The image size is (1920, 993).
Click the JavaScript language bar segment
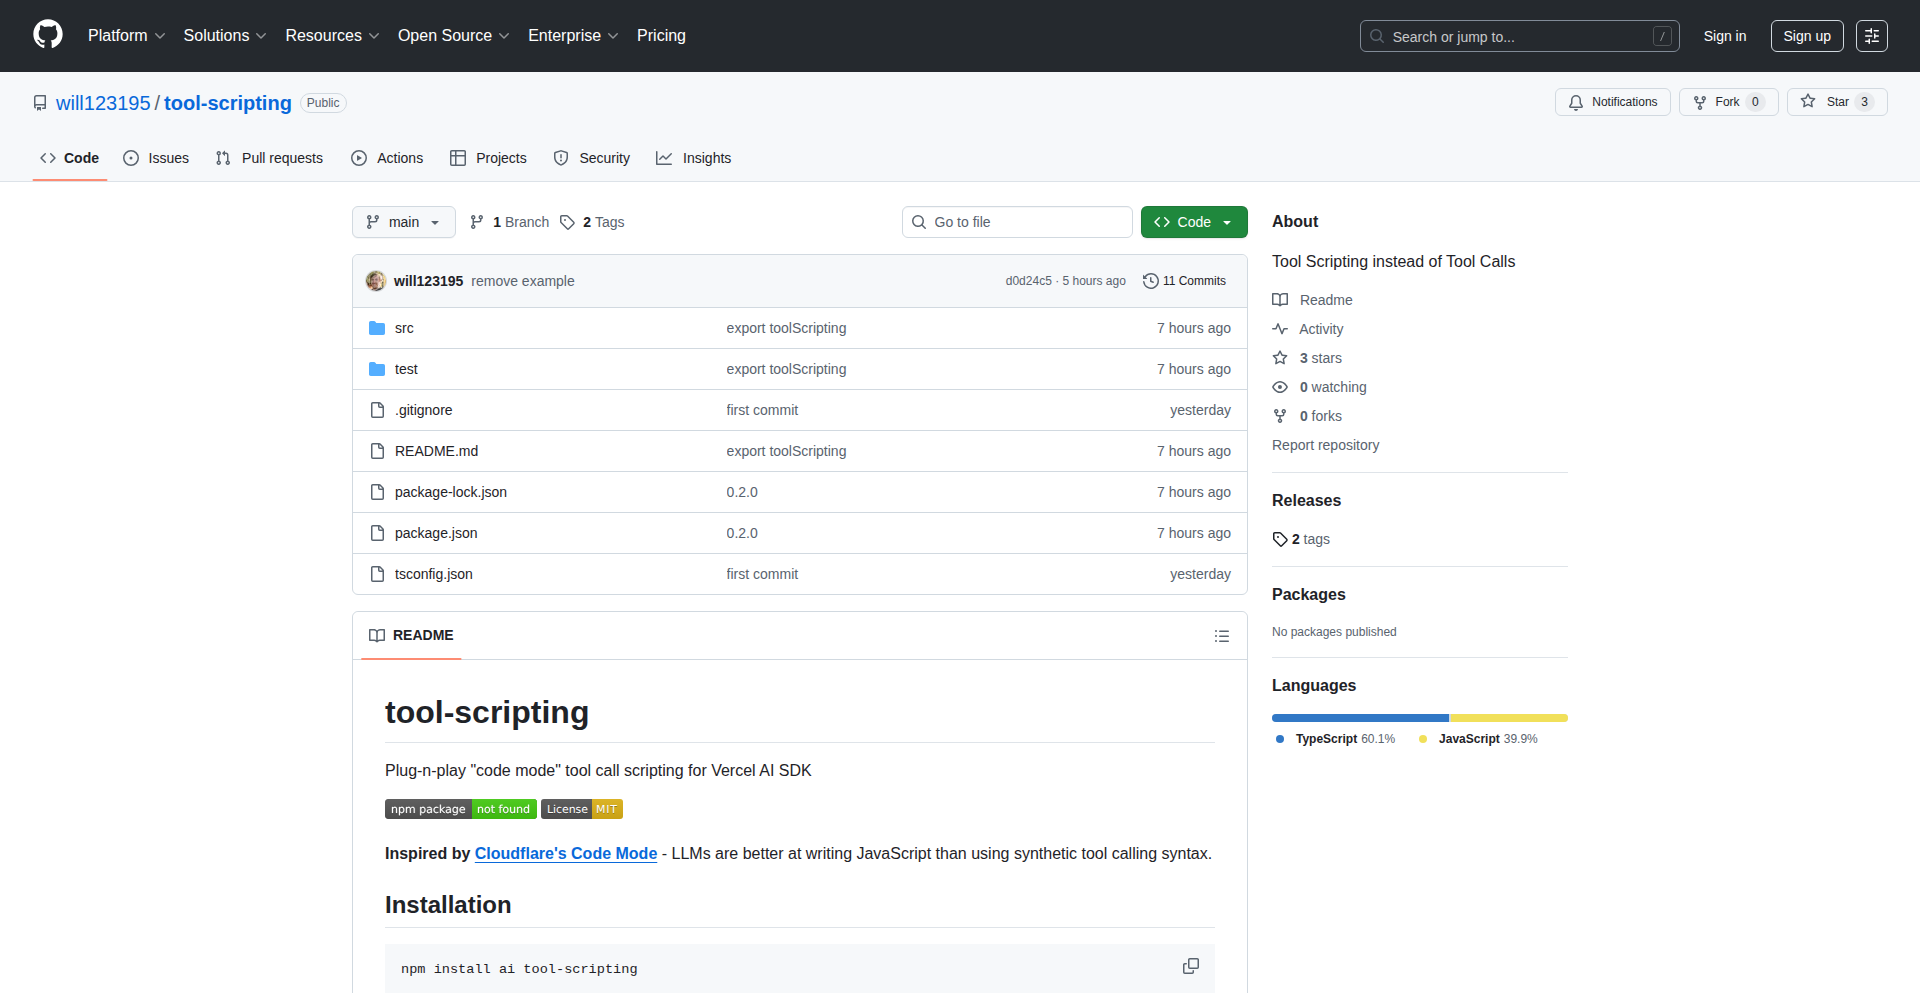pyautogui.click(x=1509, y=718)
